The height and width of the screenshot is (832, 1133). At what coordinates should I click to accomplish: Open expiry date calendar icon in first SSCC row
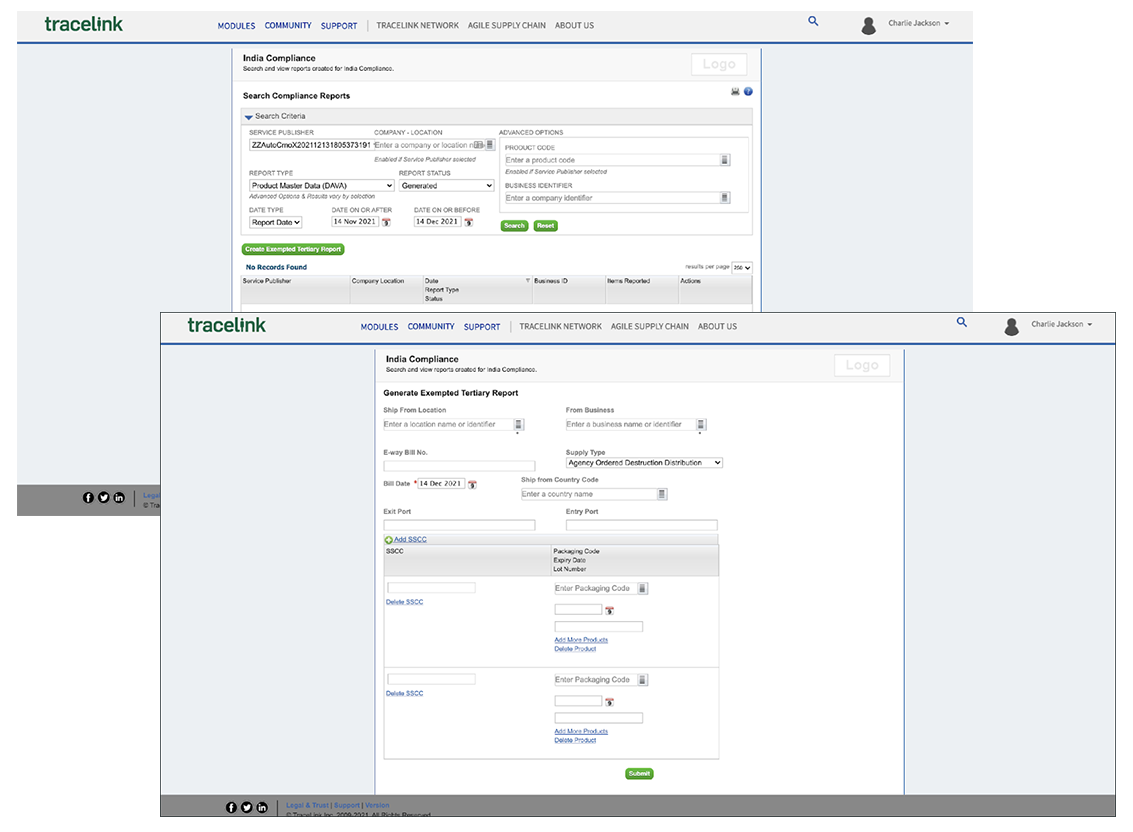tap(609, 611)
